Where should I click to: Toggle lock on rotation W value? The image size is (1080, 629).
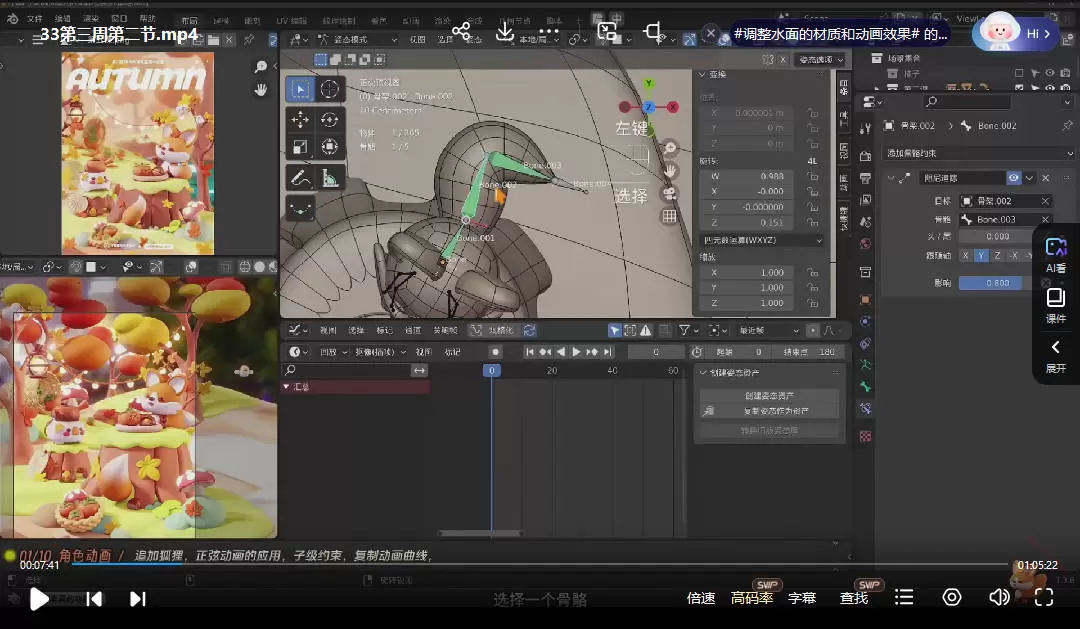pos(813,176)
